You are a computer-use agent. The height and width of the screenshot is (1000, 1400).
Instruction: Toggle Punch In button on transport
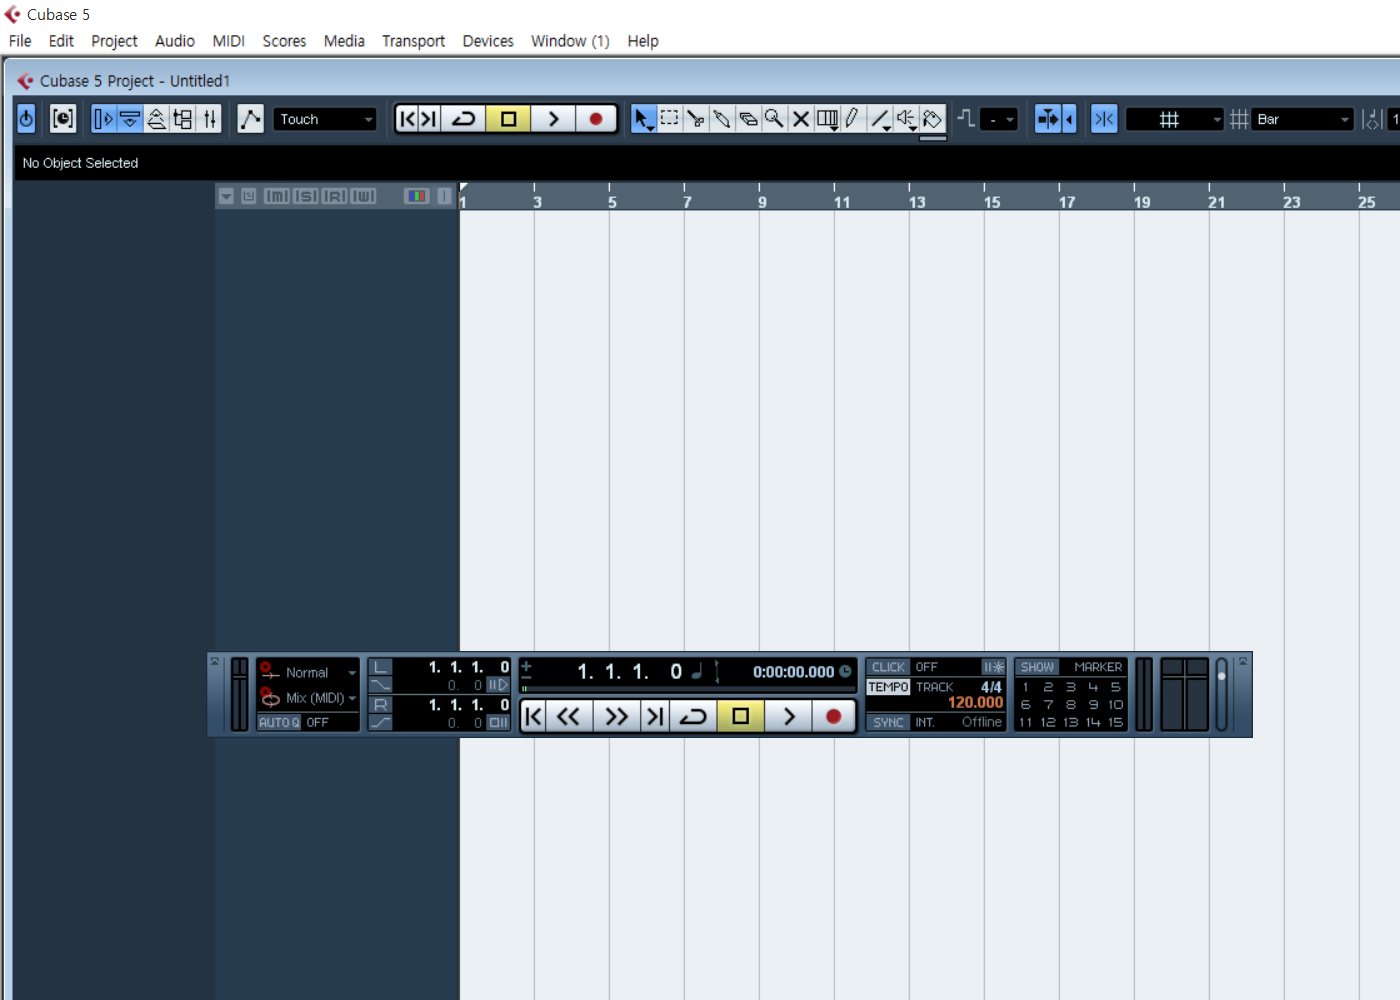(380, 685)
